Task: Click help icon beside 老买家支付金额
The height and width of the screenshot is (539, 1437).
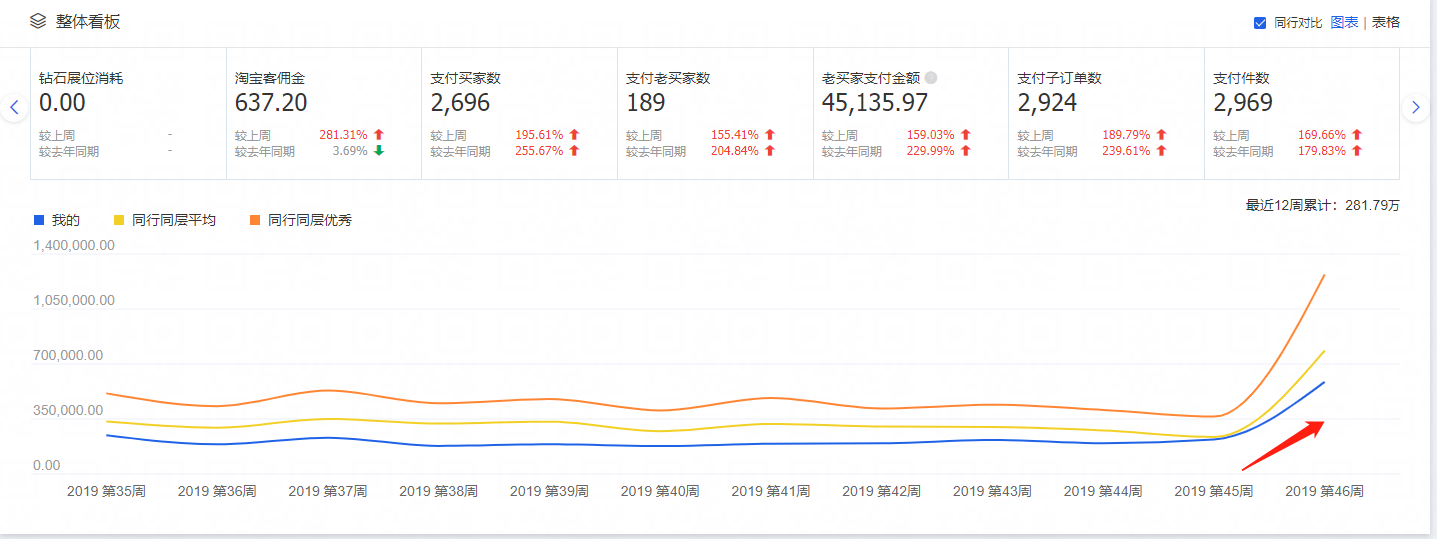Action: click(931, 78)
